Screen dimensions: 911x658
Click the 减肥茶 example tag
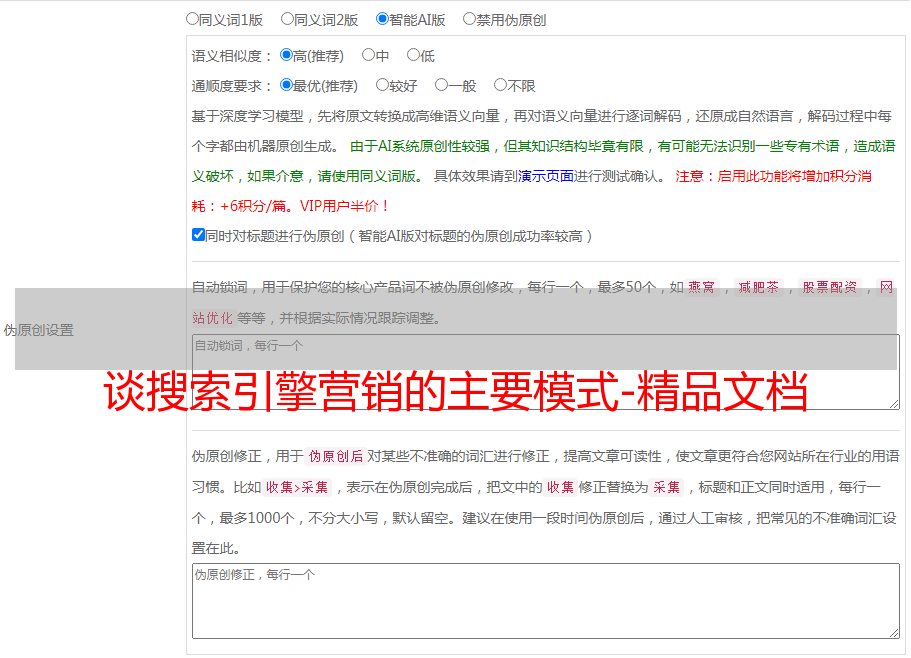[x=759, y=287]
